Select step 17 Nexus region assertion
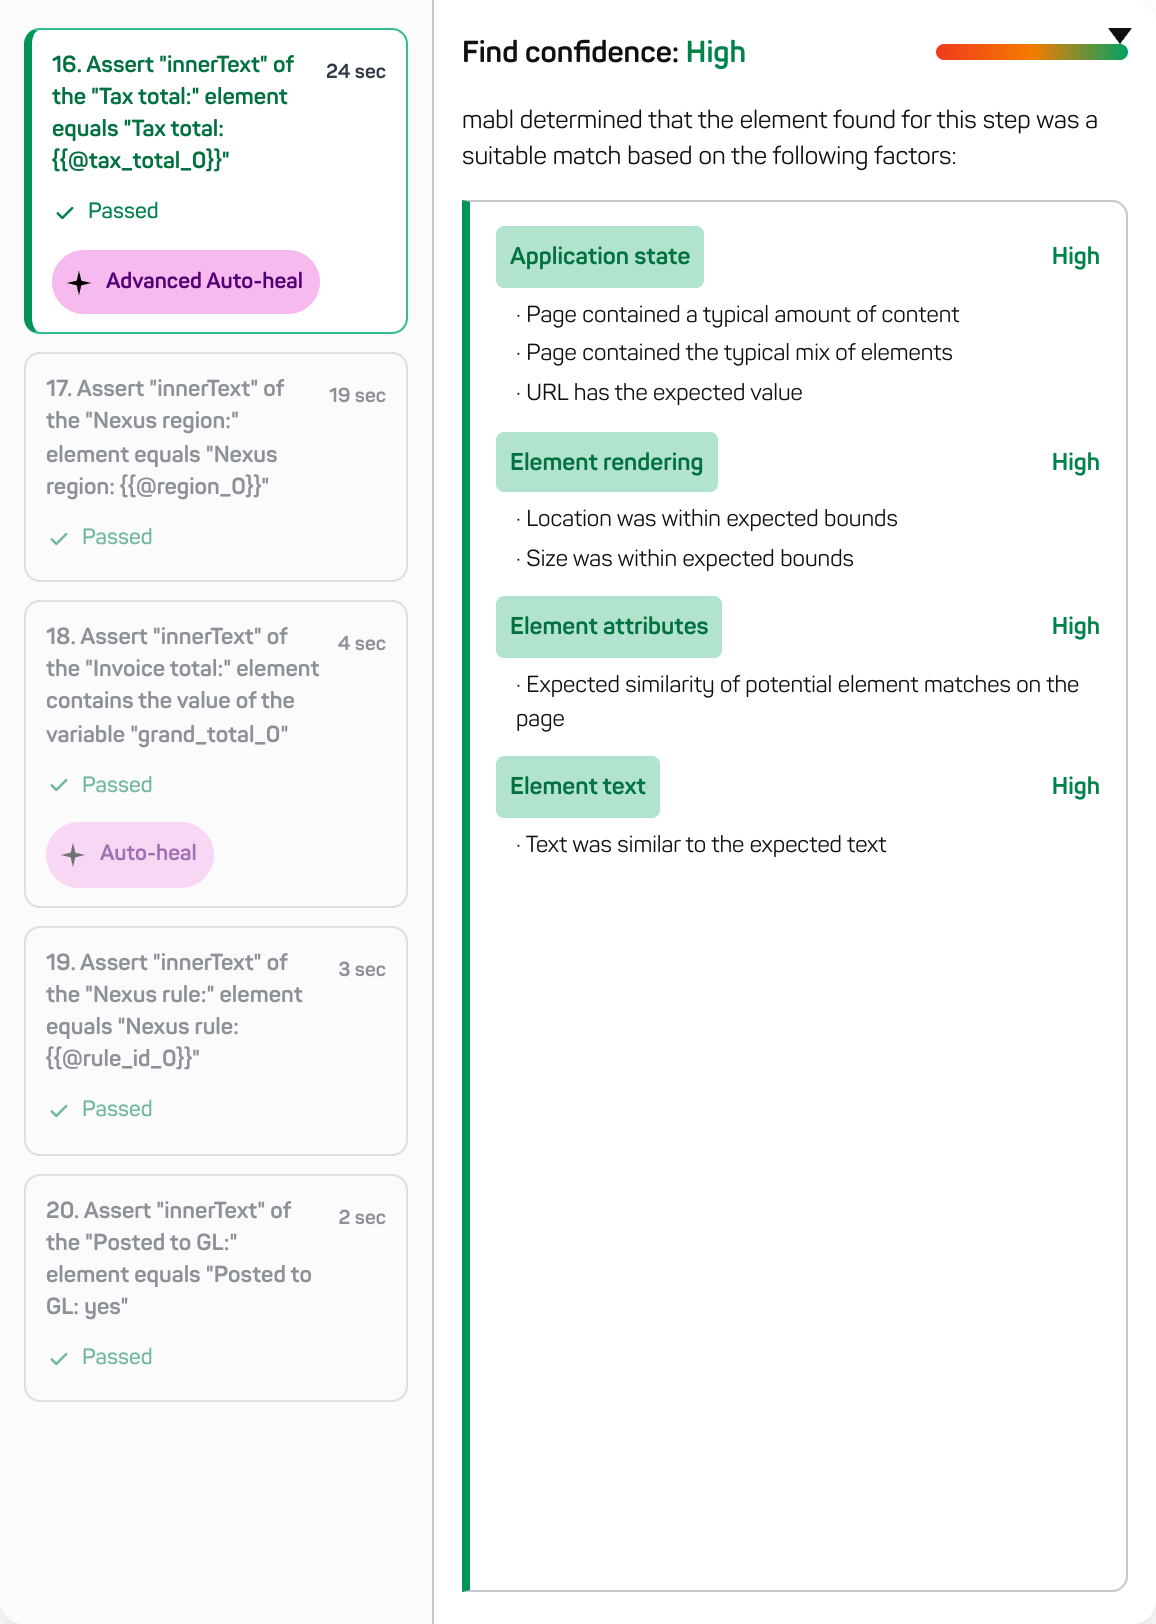 216,467
